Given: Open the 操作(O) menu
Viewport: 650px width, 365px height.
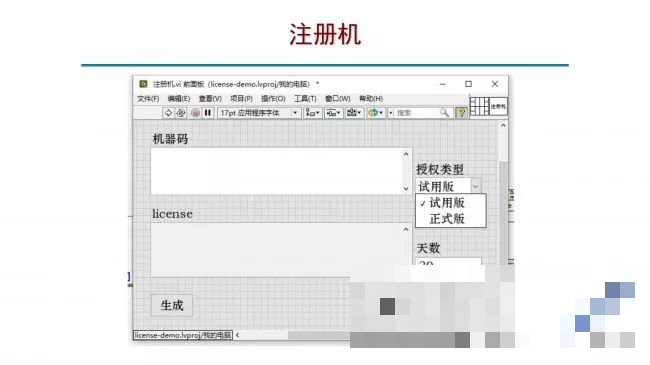Looking at the screenshot, I should [x=273, y=99].
